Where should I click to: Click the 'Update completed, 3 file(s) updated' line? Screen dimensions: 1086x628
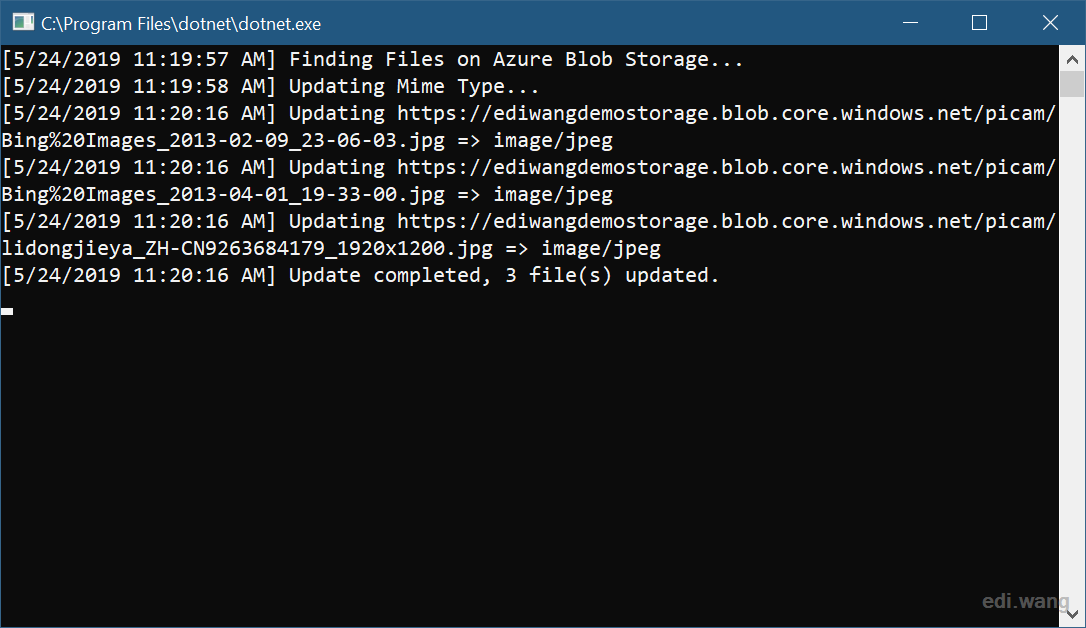(x=360, y=276)
